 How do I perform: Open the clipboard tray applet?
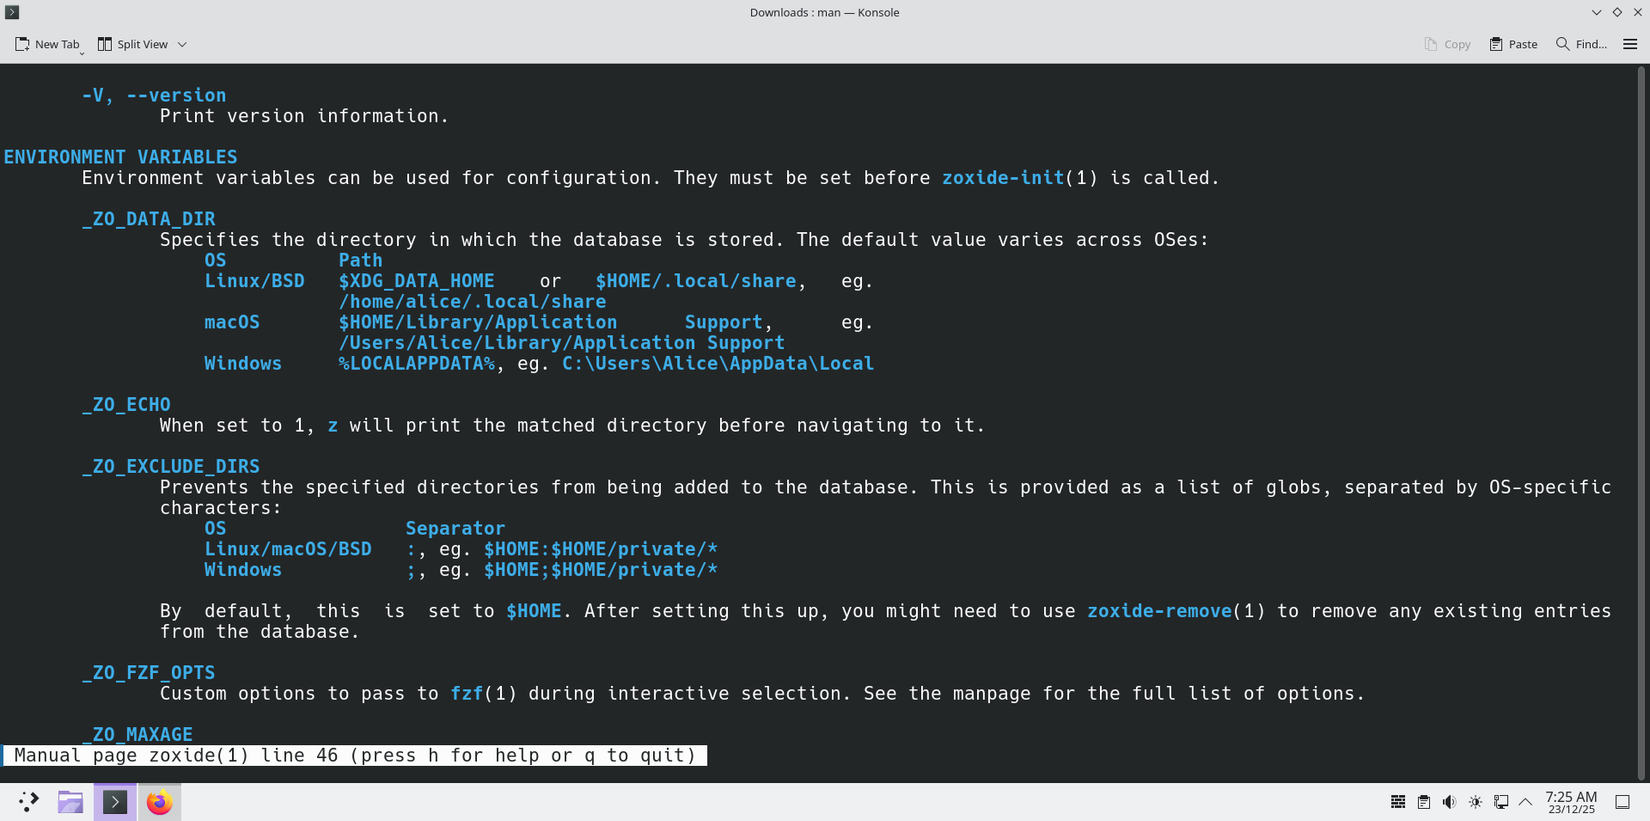click(1423, 802)
